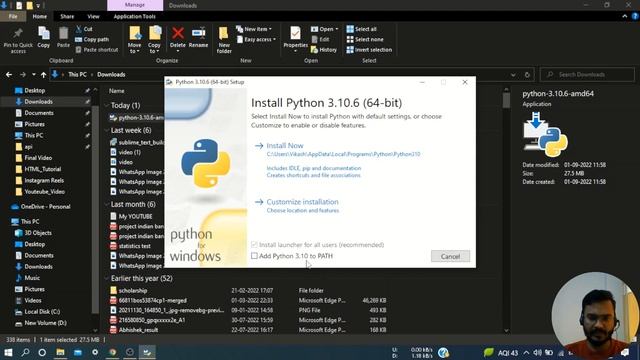Select 3D Objects in sidebar

tap(38, 233)
